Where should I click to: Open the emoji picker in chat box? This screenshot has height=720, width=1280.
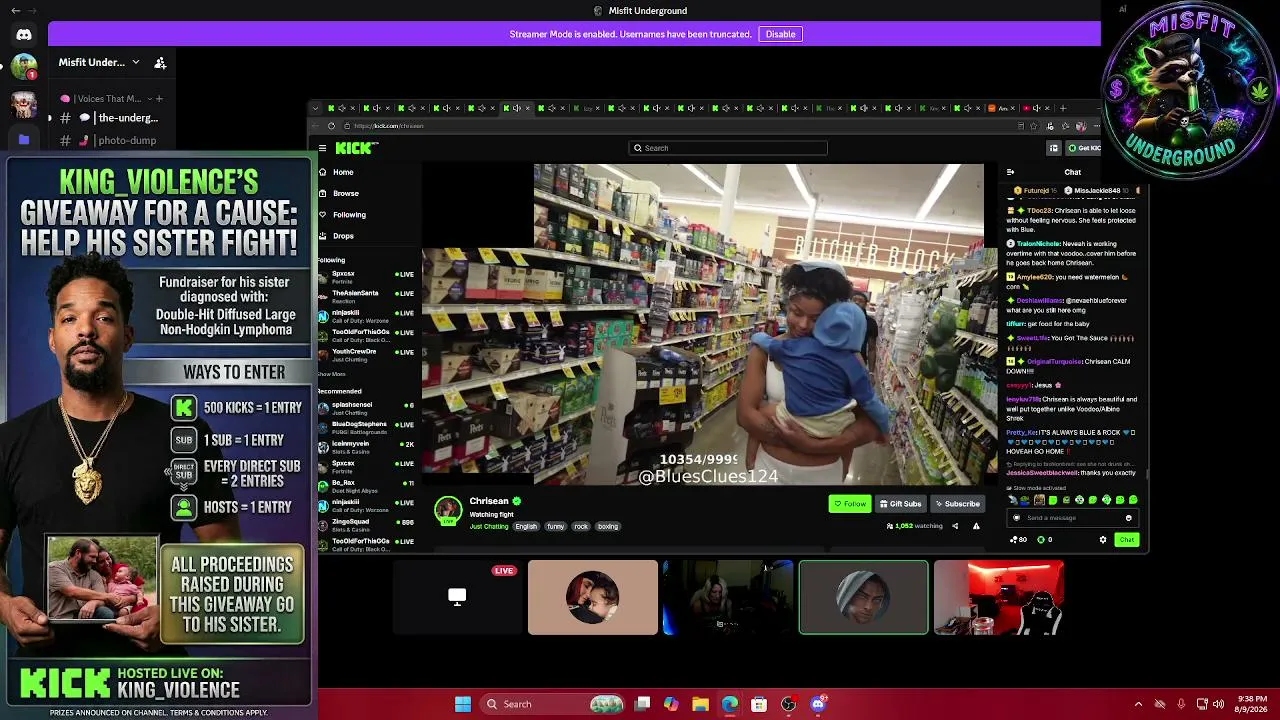(1128, 518)
